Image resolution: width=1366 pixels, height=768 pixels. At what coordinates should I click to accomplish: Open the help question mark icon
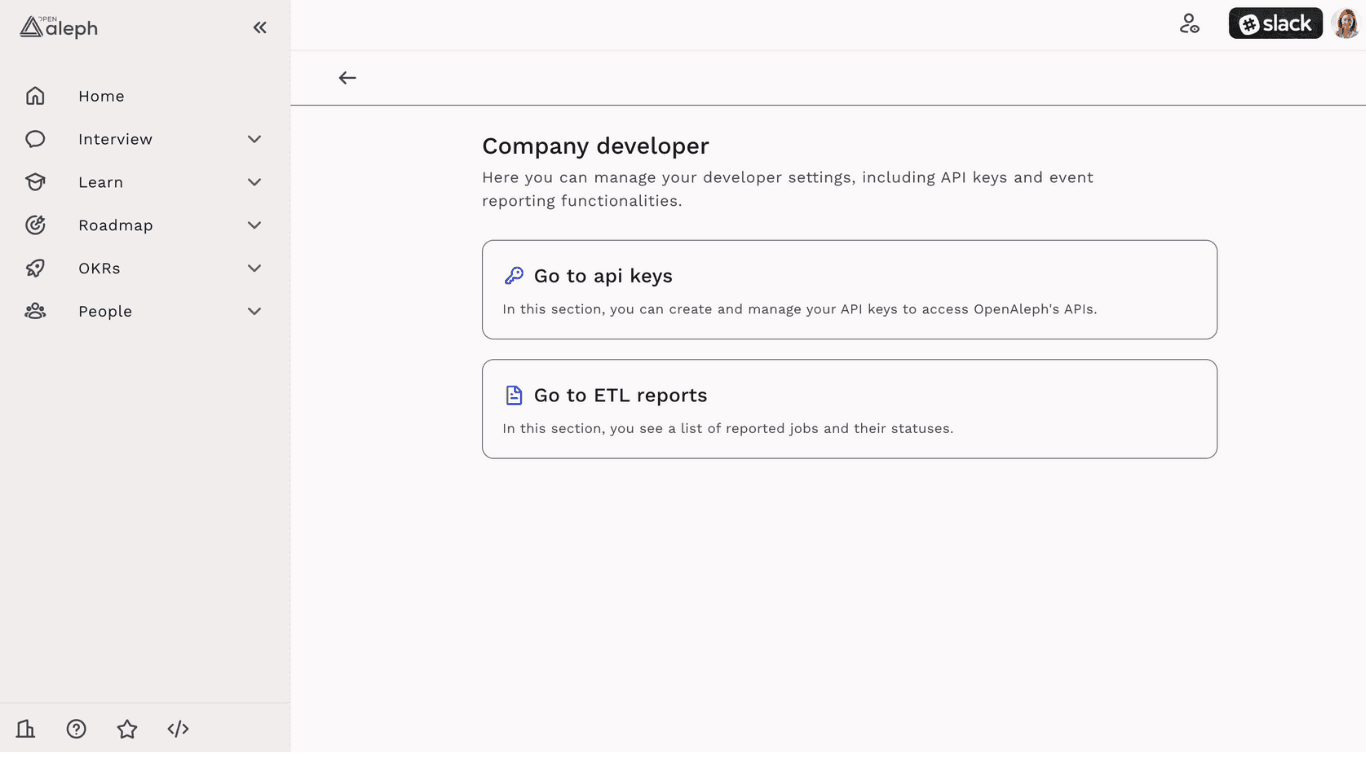pyautogui.click(x=76, y=729)
